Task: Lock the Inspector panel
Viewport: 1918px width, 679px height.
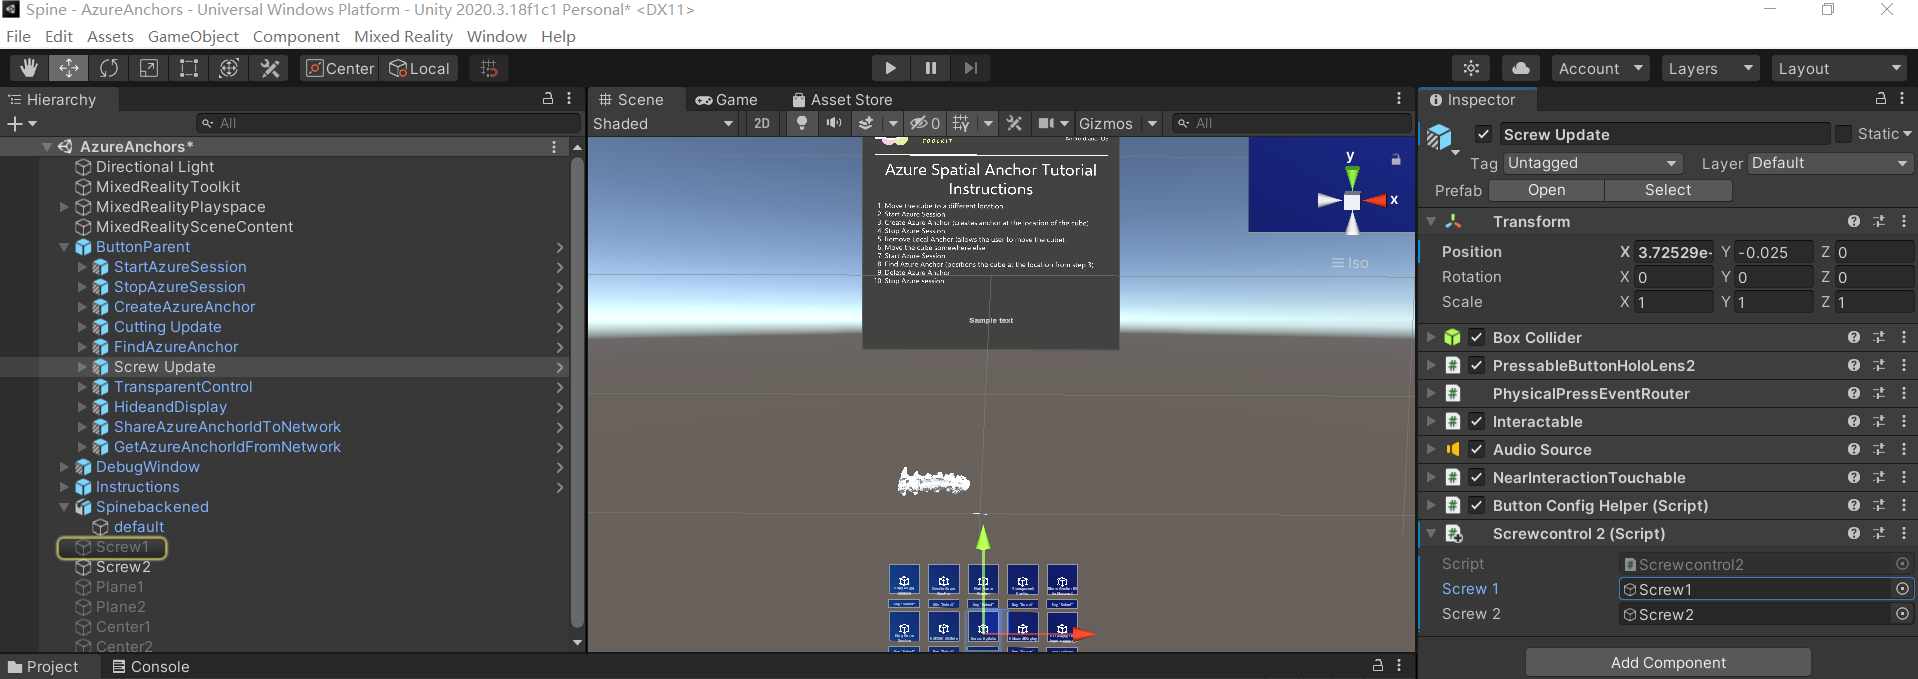Action: pos(1881,99)
